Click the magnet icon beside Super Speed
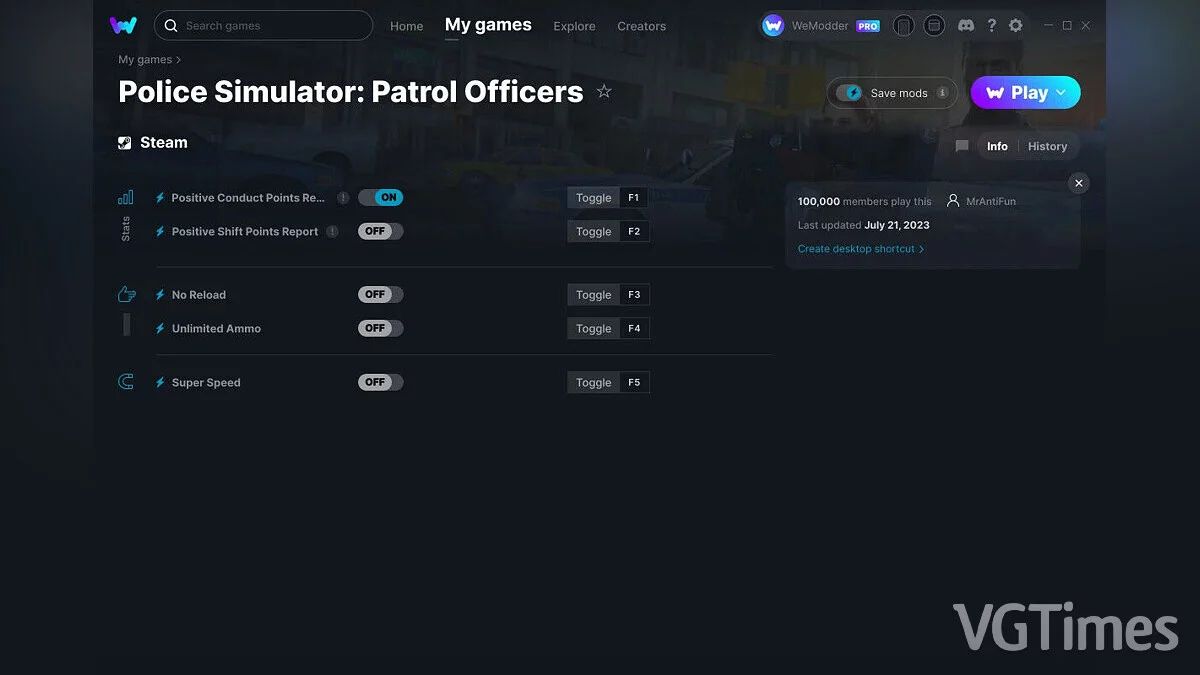Viewport: 1200px width, 675px height. pos(125,381)
